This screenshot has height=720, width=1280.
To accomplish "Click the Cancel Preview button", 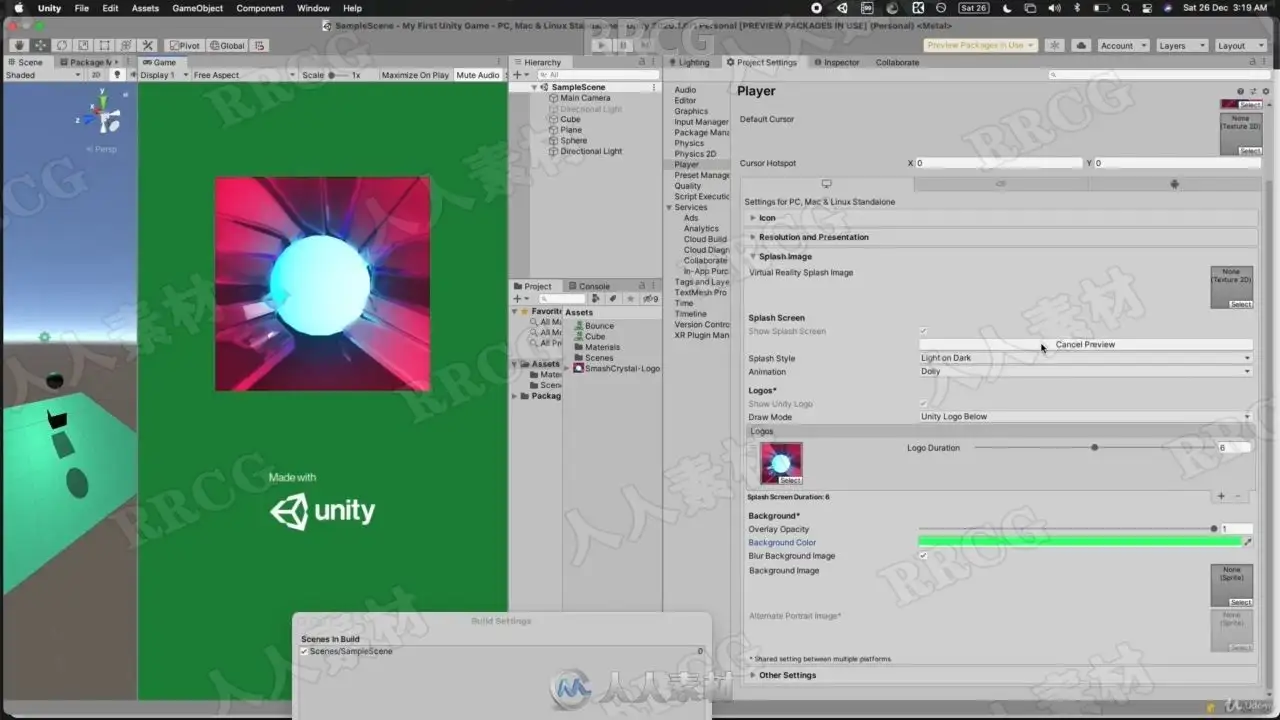I will (x=1085, y=344).
